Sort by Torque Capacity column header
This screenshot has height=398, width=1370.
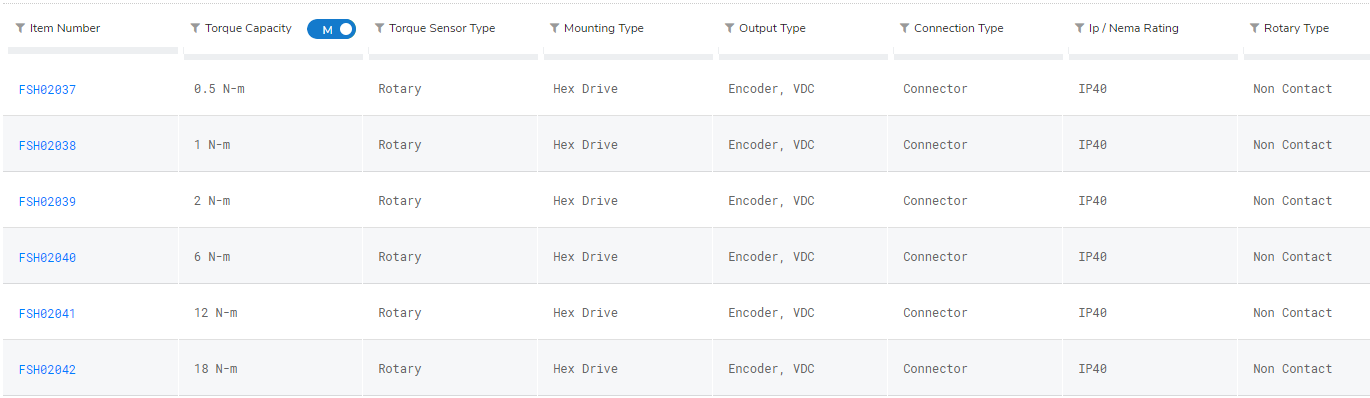[x=248, y=28]
